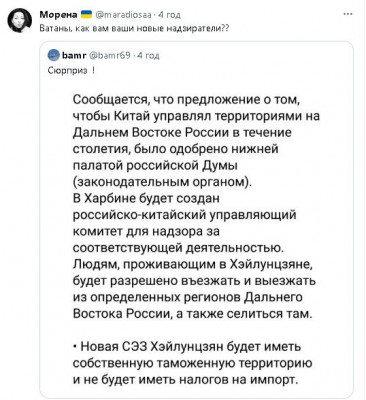Open the image paragraph starting 'Сообщается, что предложение'
Viewport: 366px width, 400px height.
[x=196, y=141]
